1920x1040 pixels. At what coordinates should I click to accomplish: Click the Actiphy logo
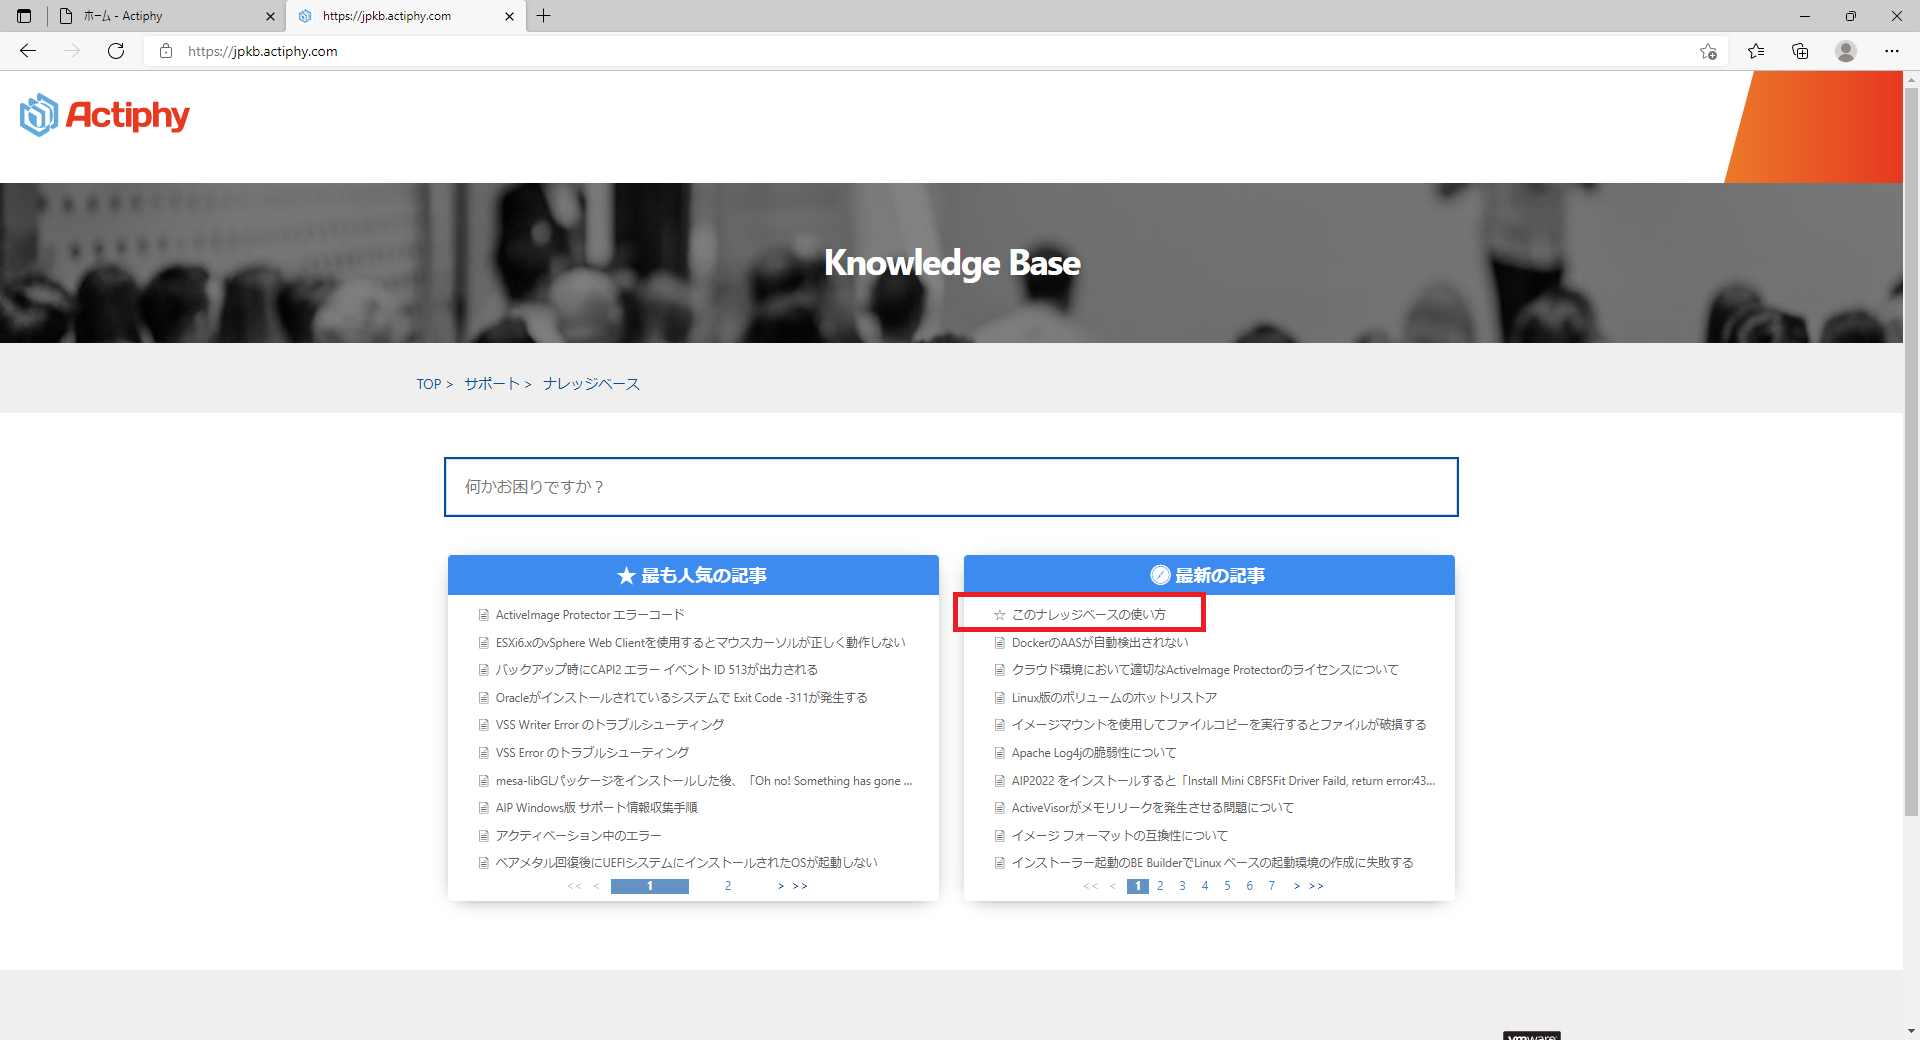[x=105, y=115]
